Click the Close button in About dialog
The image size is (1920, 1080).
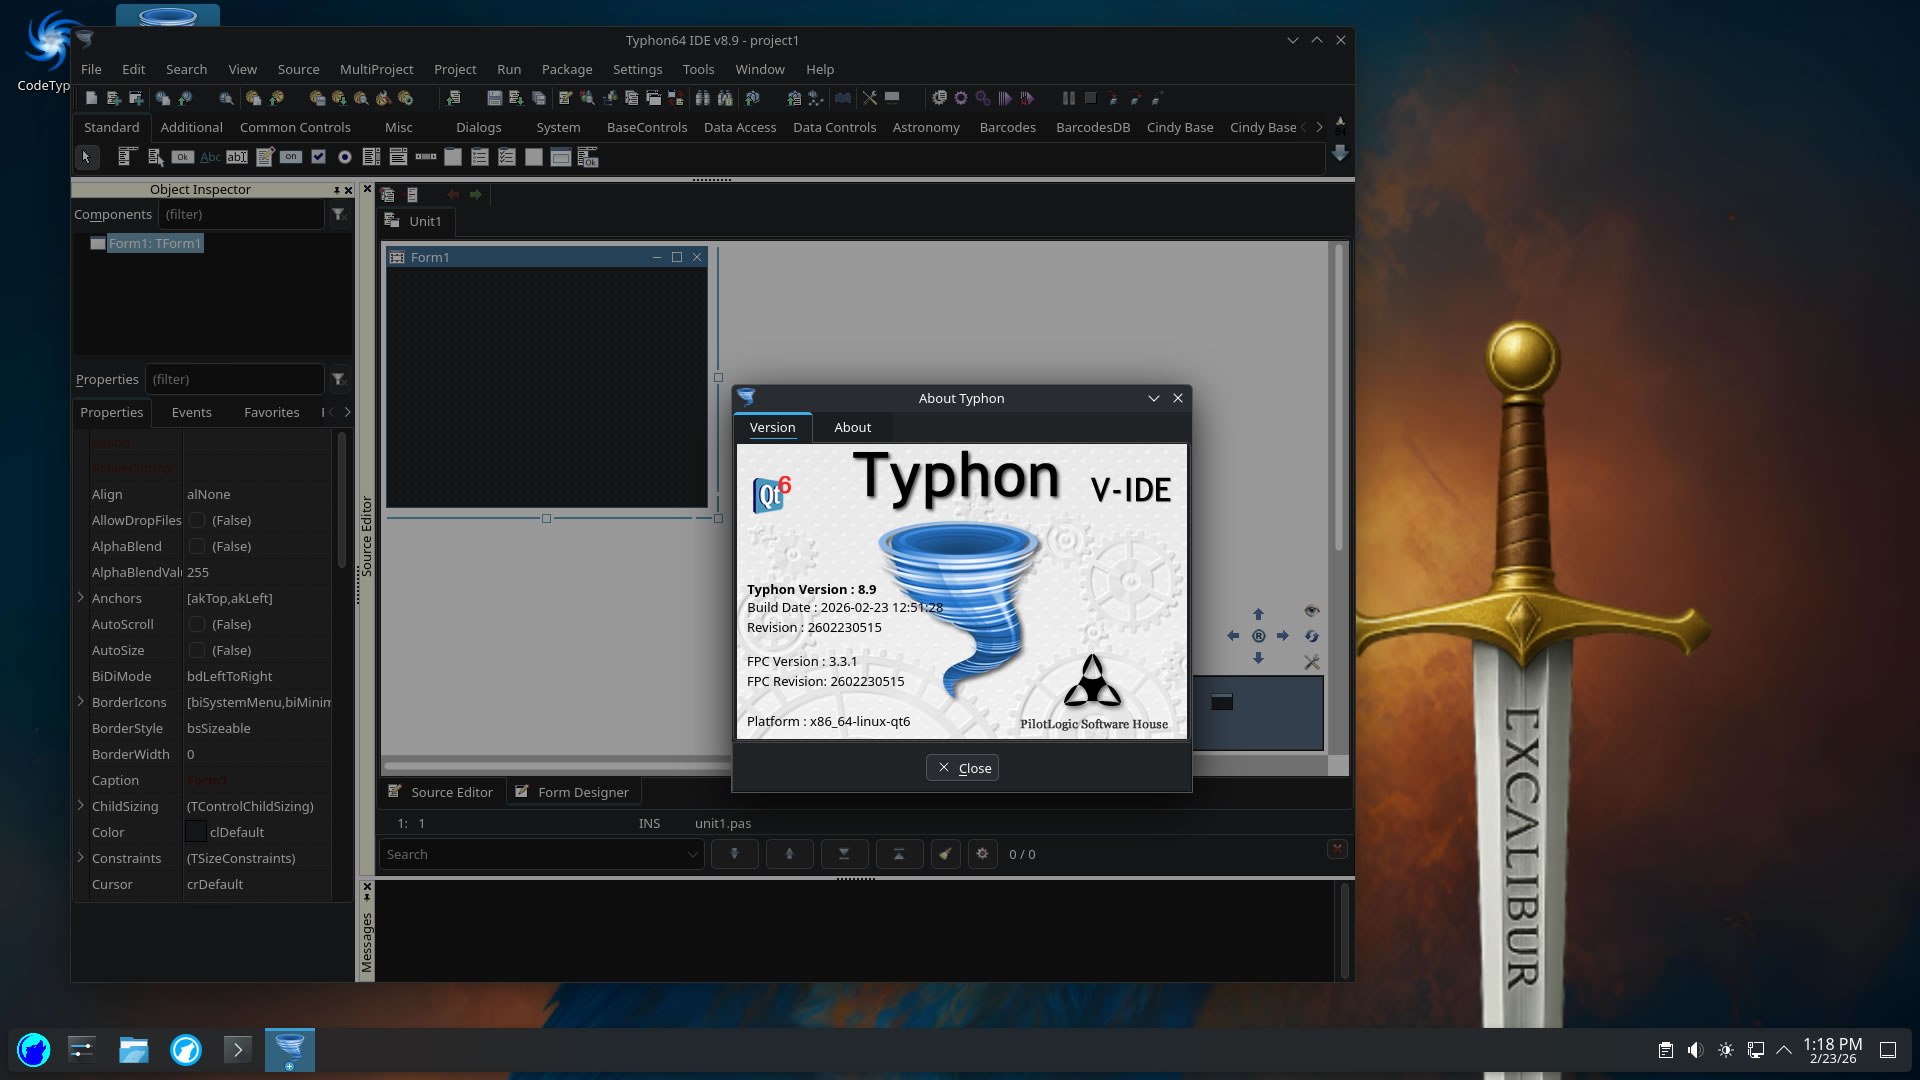click(x=962, y=768)
